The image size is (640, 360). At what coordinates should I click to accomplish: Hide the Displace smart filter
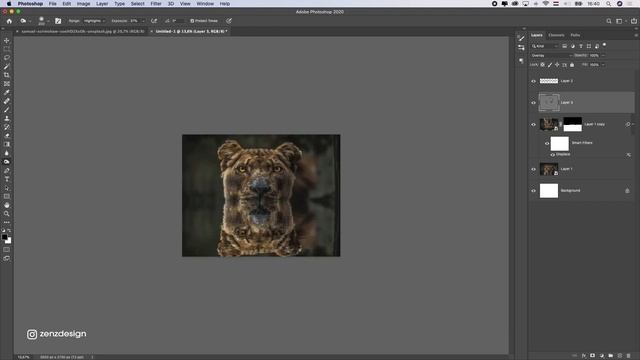pyautogui.click(x=552, y=155)
